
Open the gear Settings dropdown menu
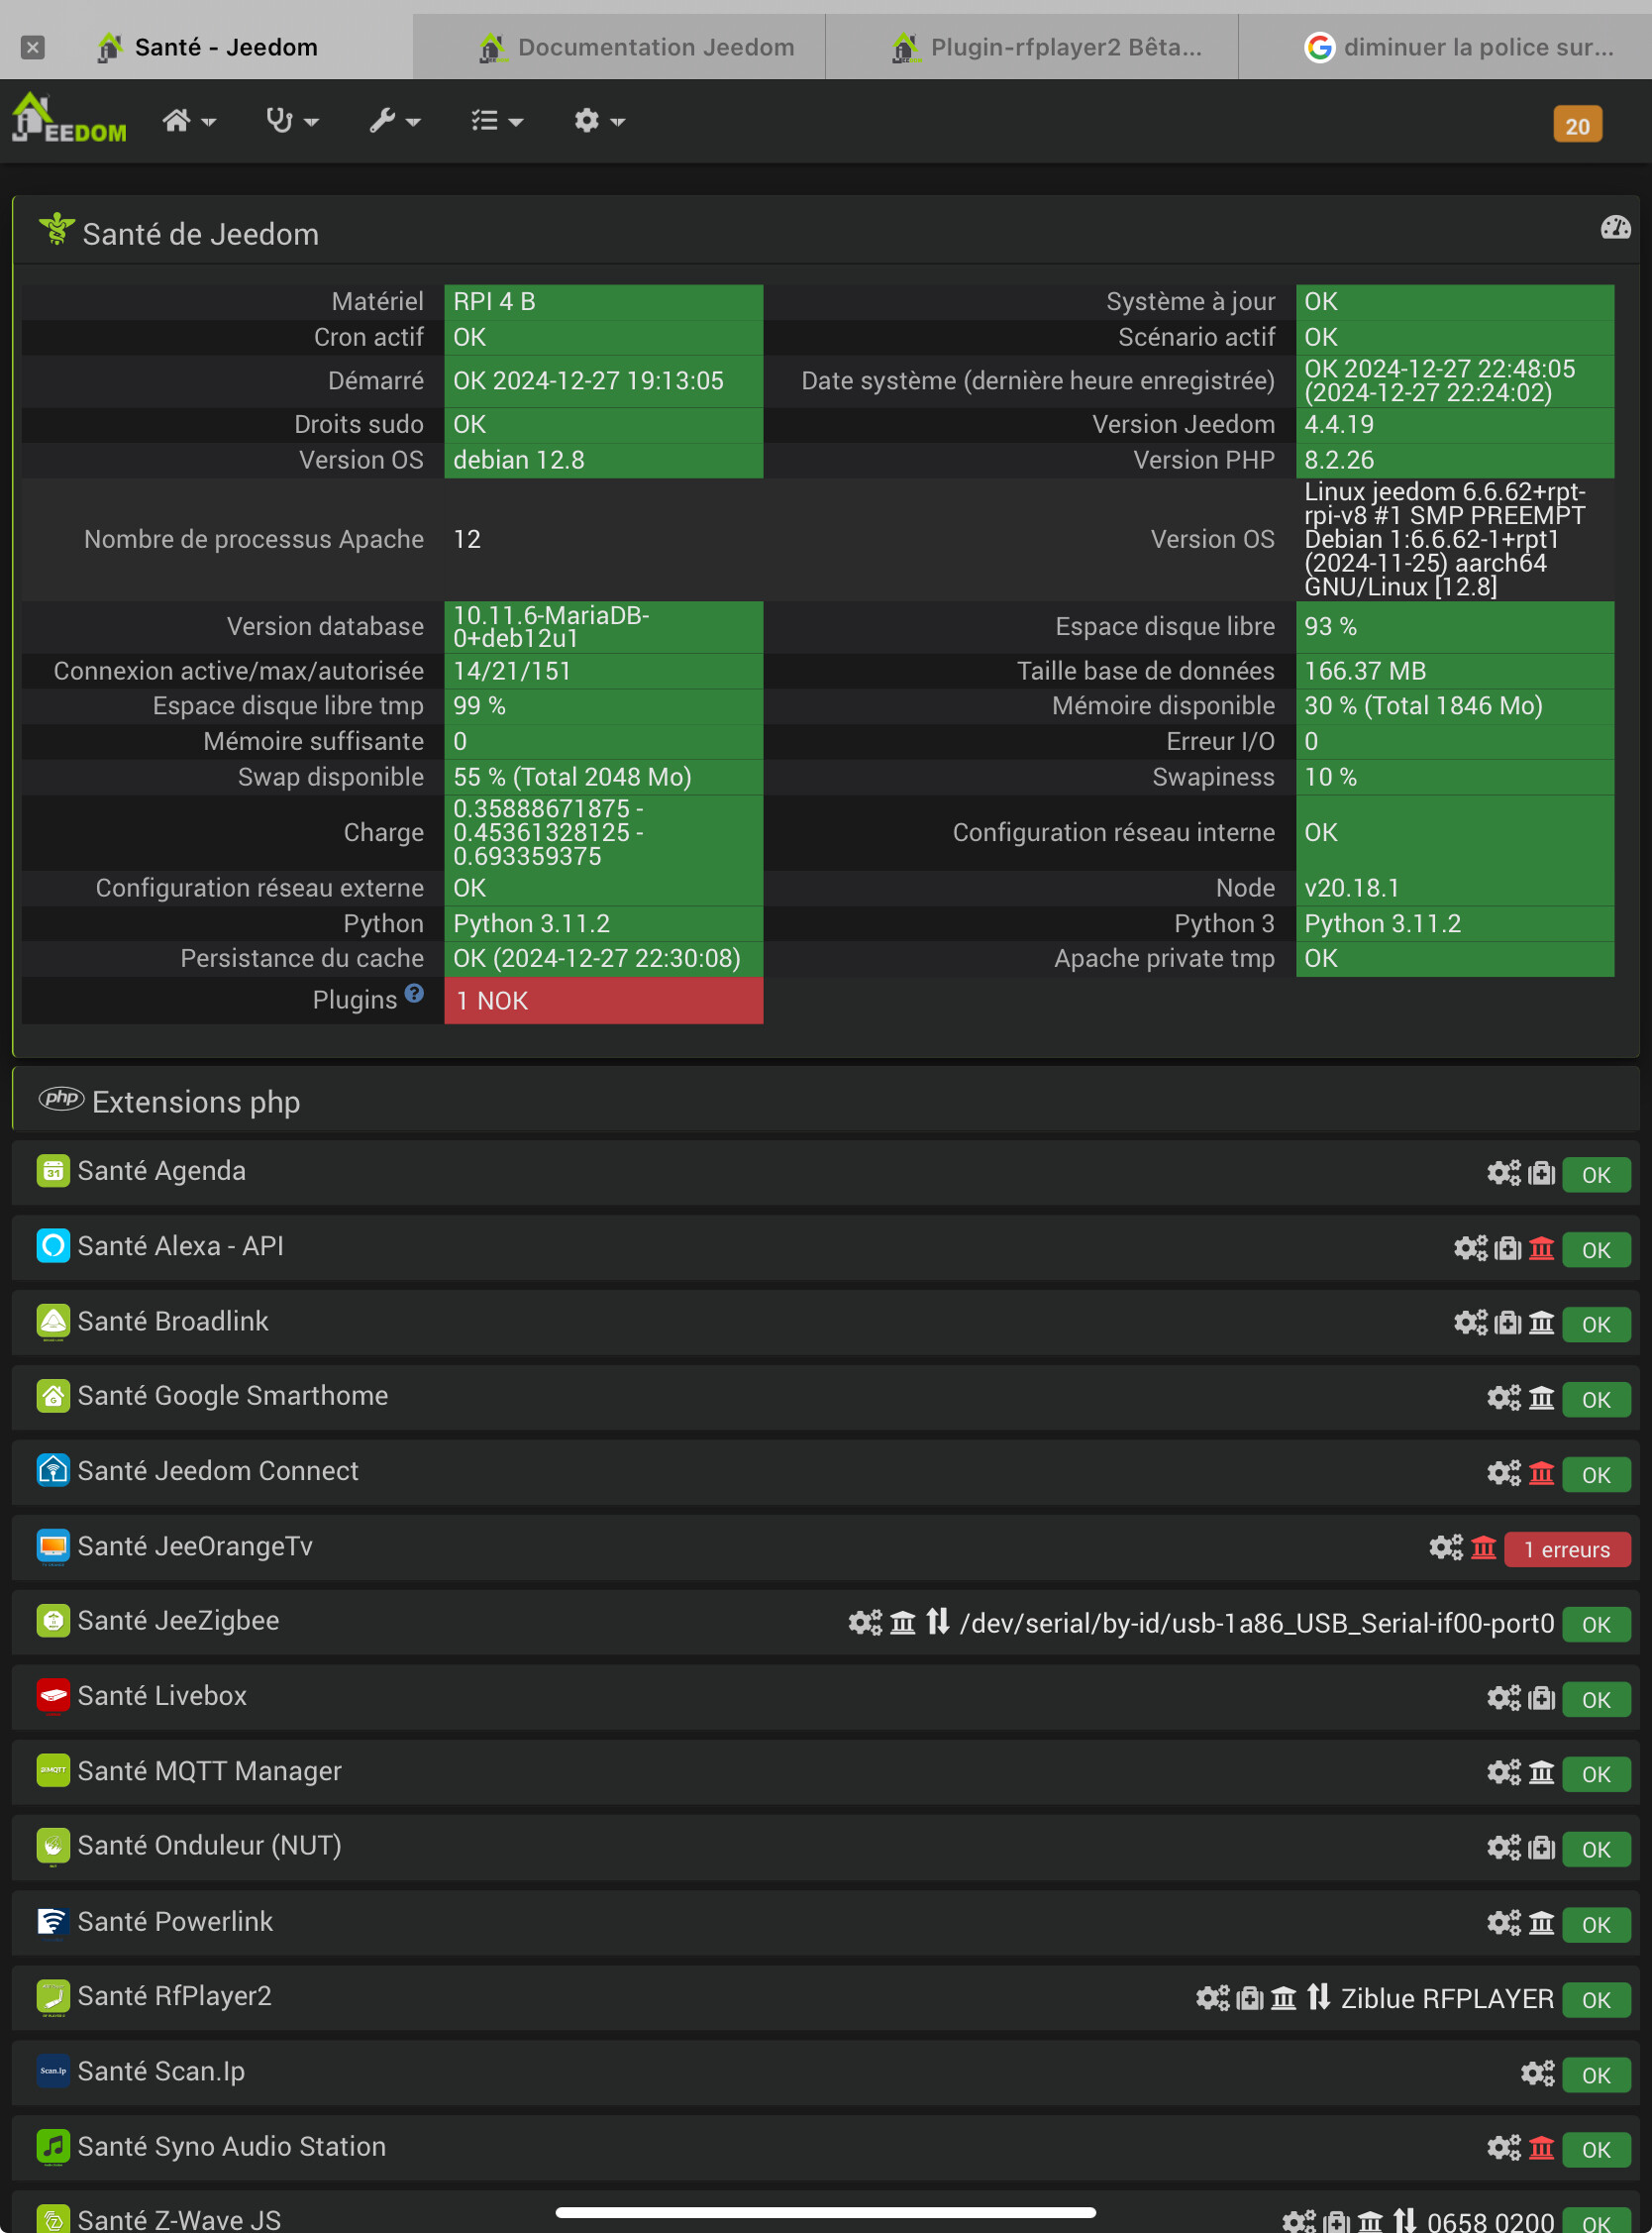599,121
